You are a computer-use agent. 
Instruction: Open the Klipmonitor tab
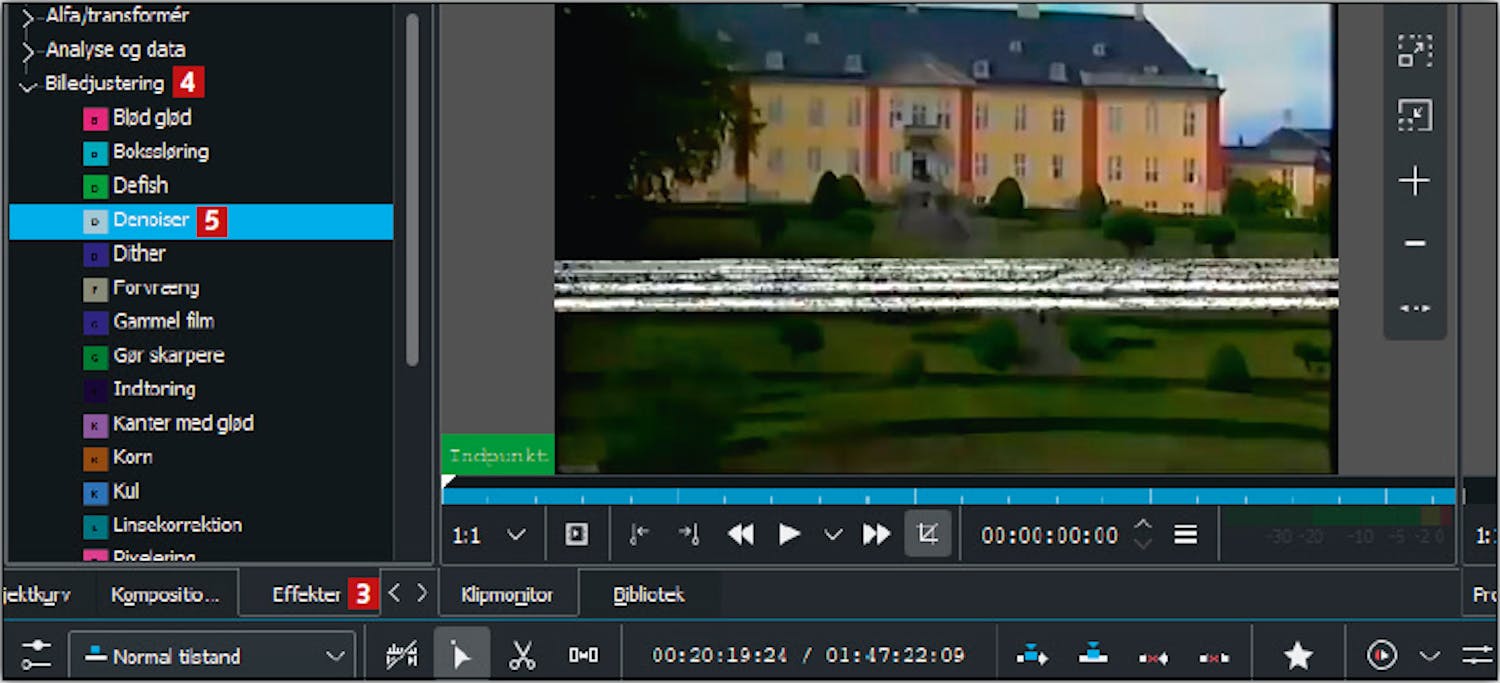coord(507,595)
